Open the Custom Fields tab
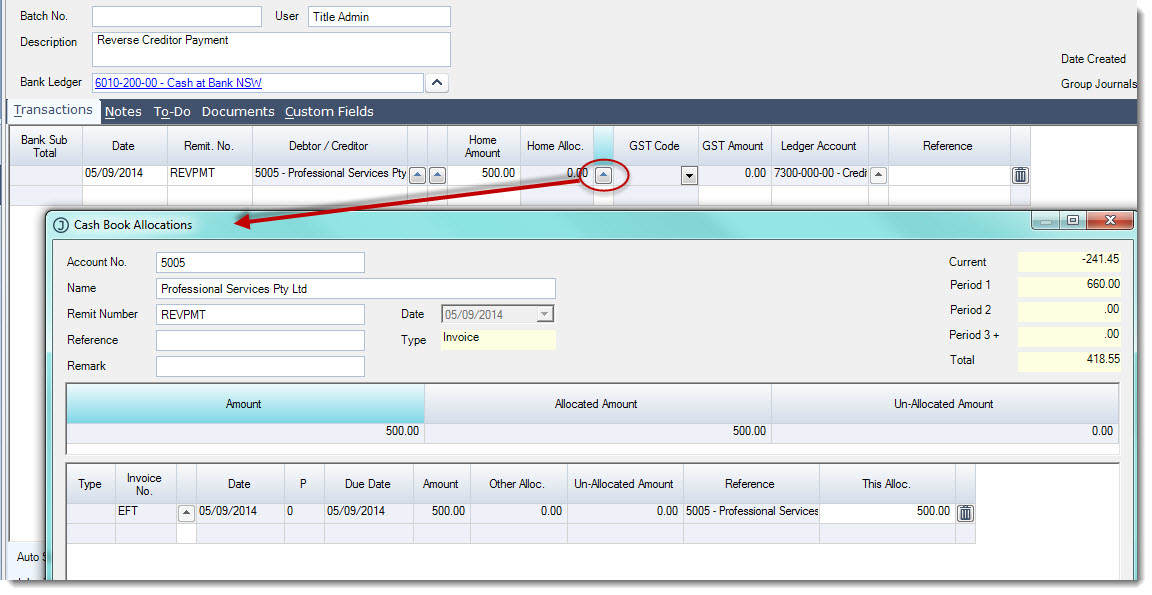 [329, 112]
